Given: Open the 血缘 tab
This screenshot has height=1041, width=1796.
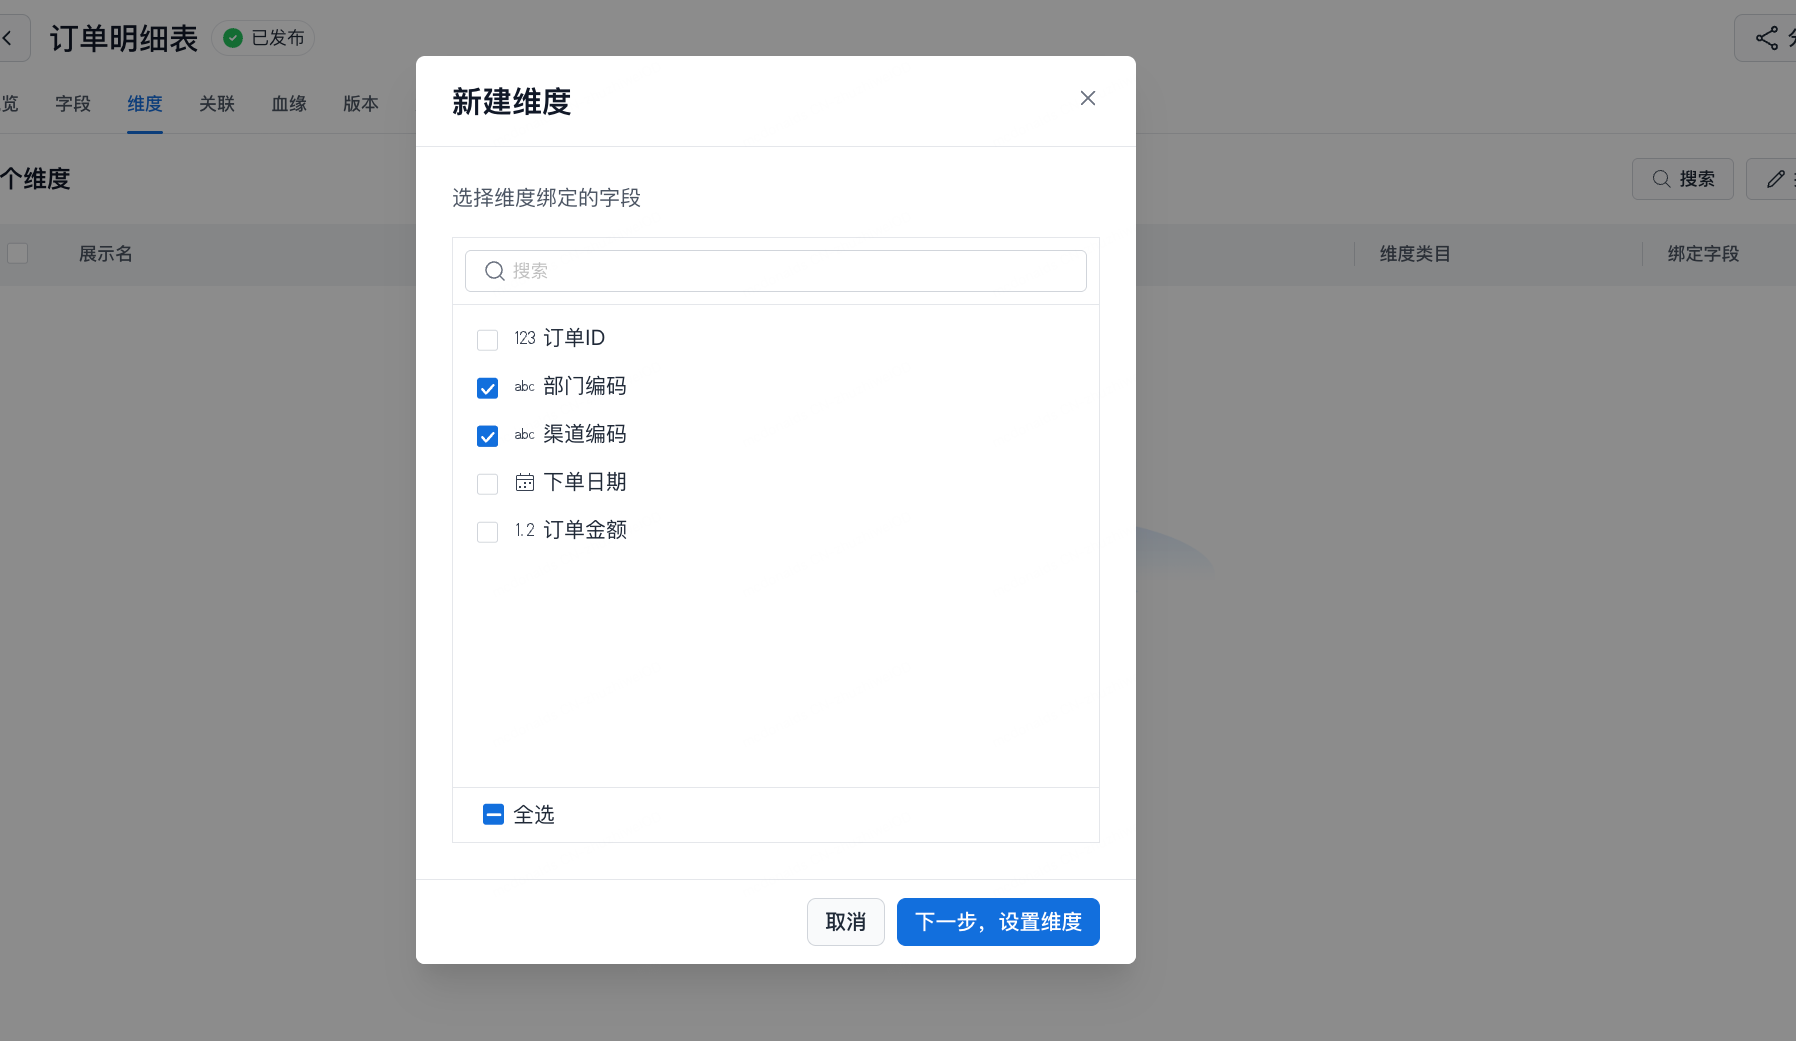Looking at the screenshot, I should [x=289, y=104].
